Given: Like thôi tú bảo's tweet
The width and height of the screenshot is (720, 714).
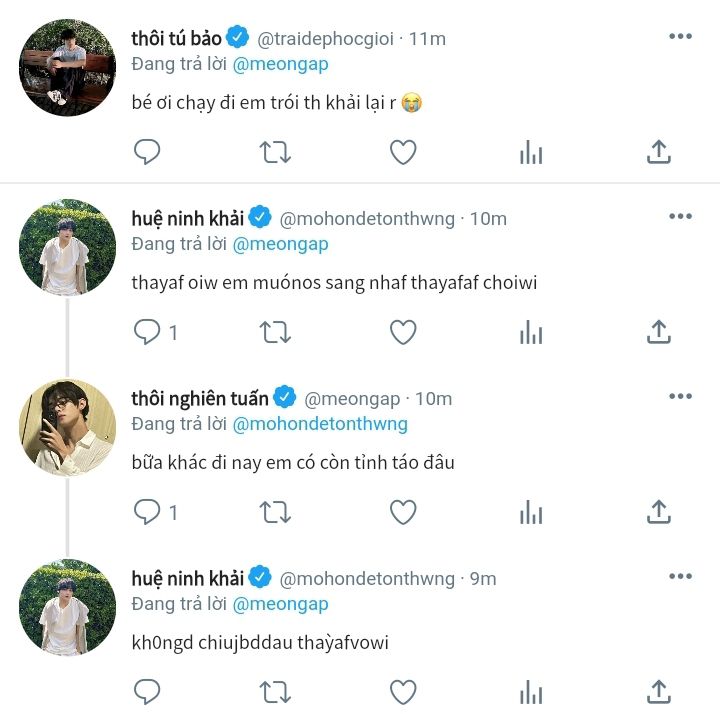Looking at the screenshot, I should click(403, 152).
